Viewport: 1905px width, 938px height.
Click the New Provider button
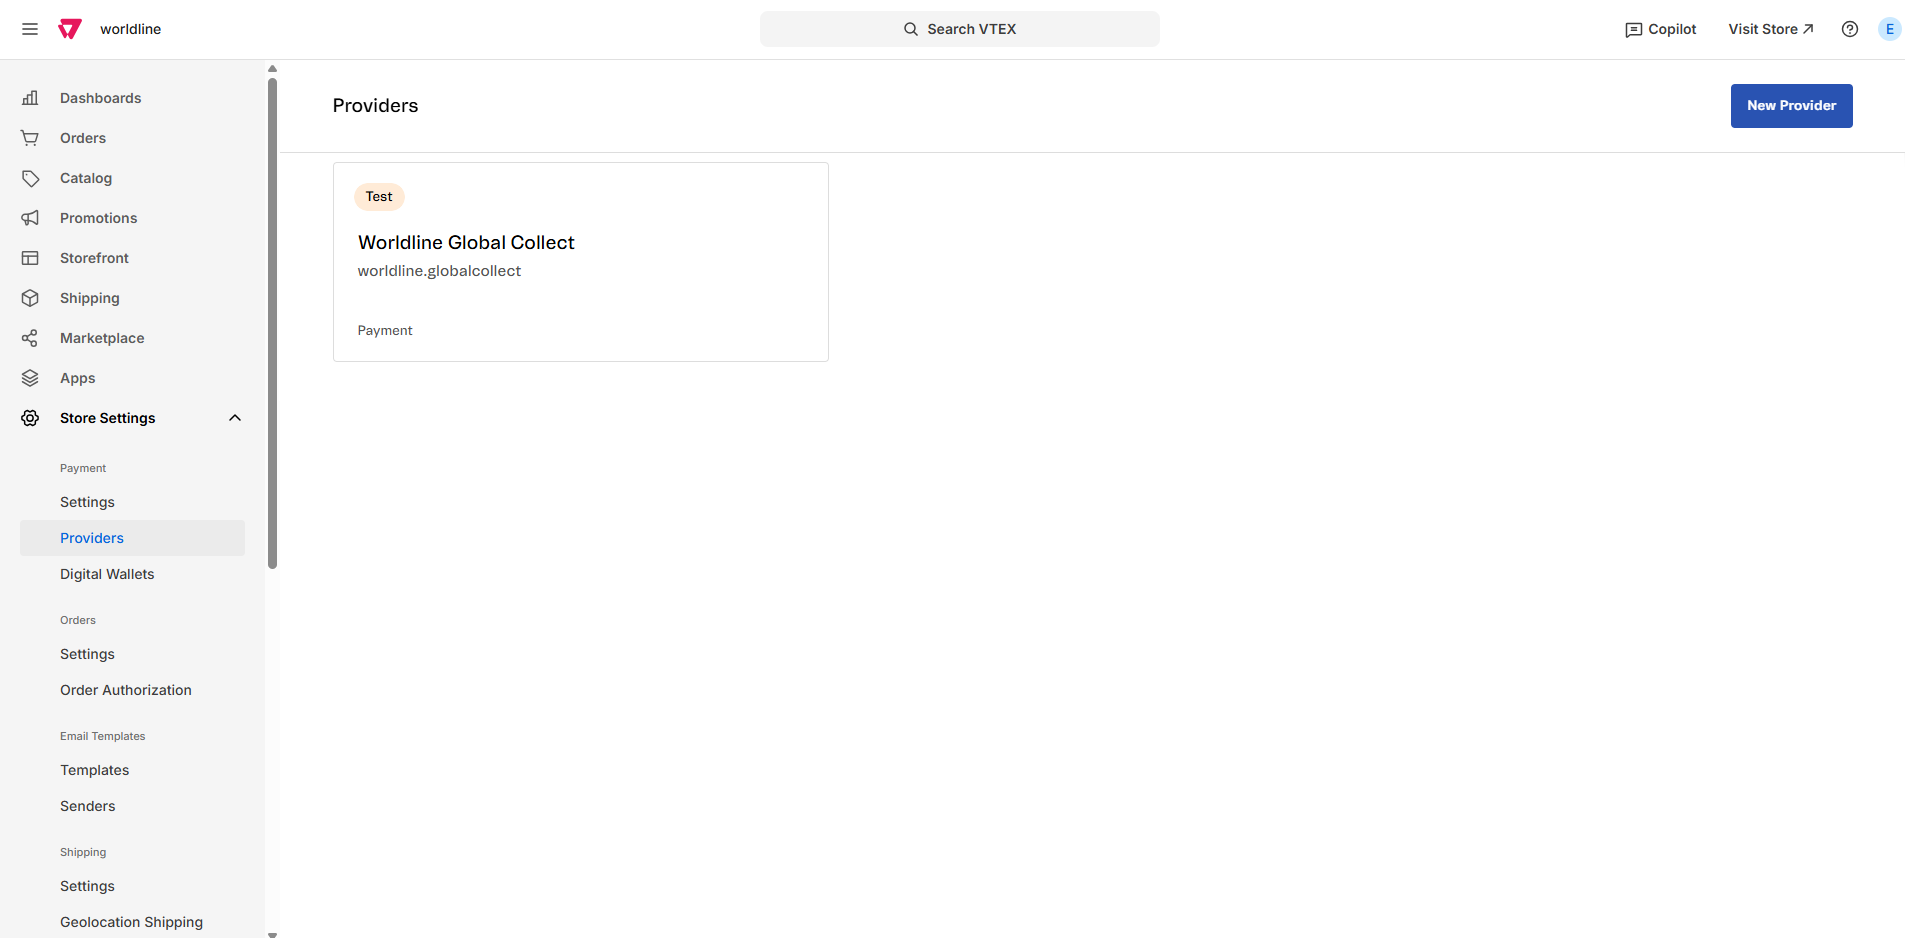click(1791, 106)
